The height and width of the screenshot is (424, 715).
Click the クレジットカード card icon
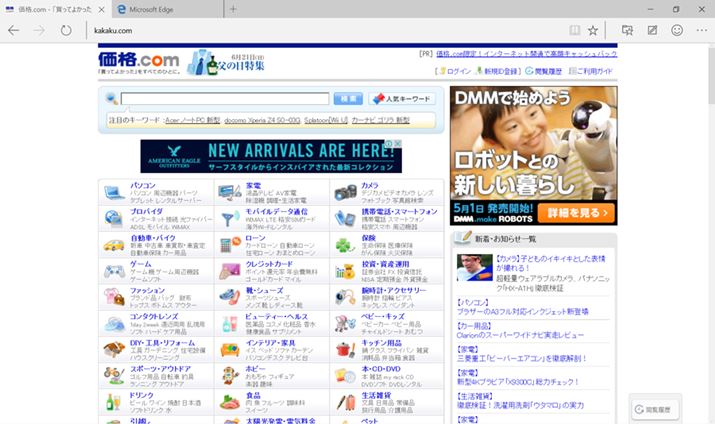coord(230,271)
